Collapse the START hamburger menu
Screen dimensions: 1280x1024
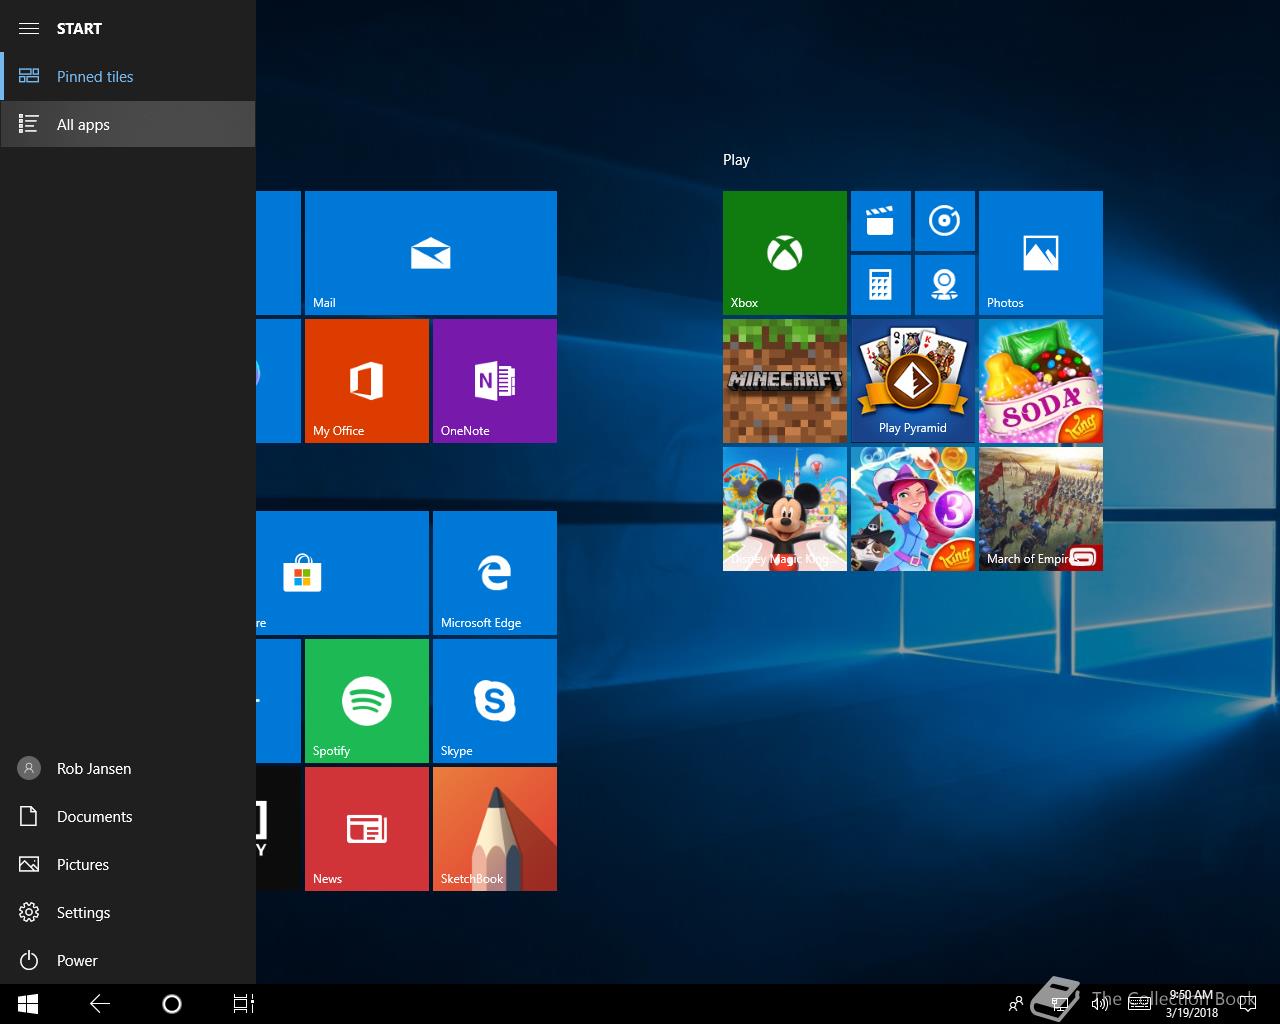coord(29,28)
